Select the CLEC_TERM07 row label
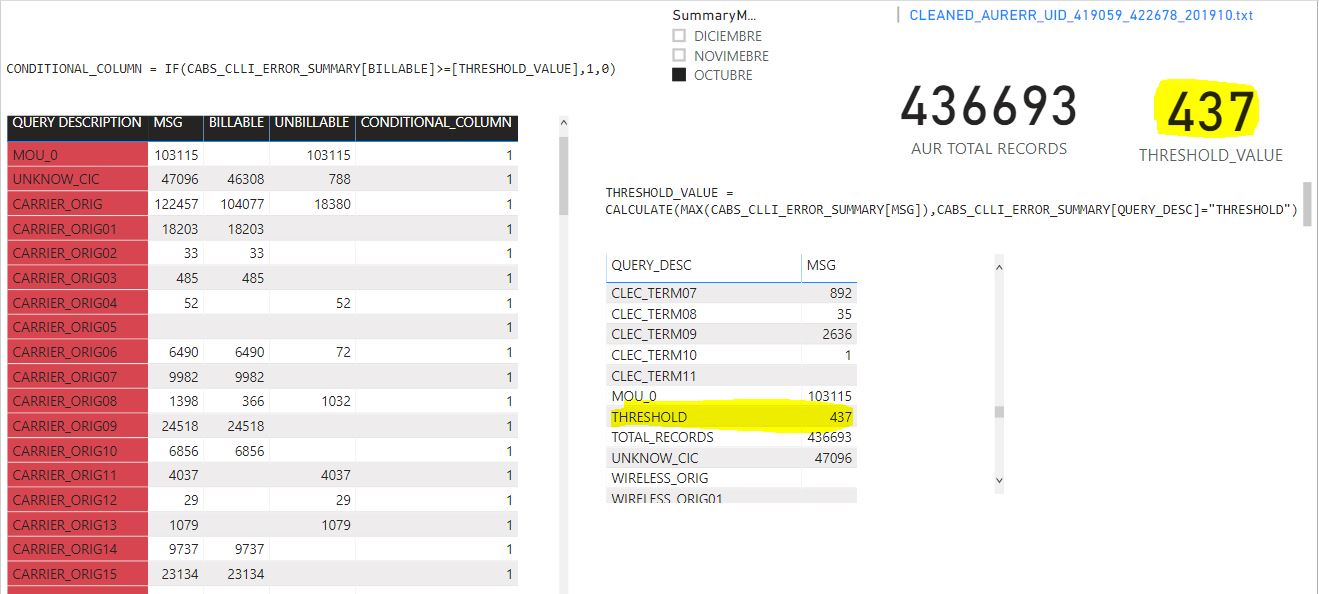1319x594 pixels. click(x=654, y=293)
